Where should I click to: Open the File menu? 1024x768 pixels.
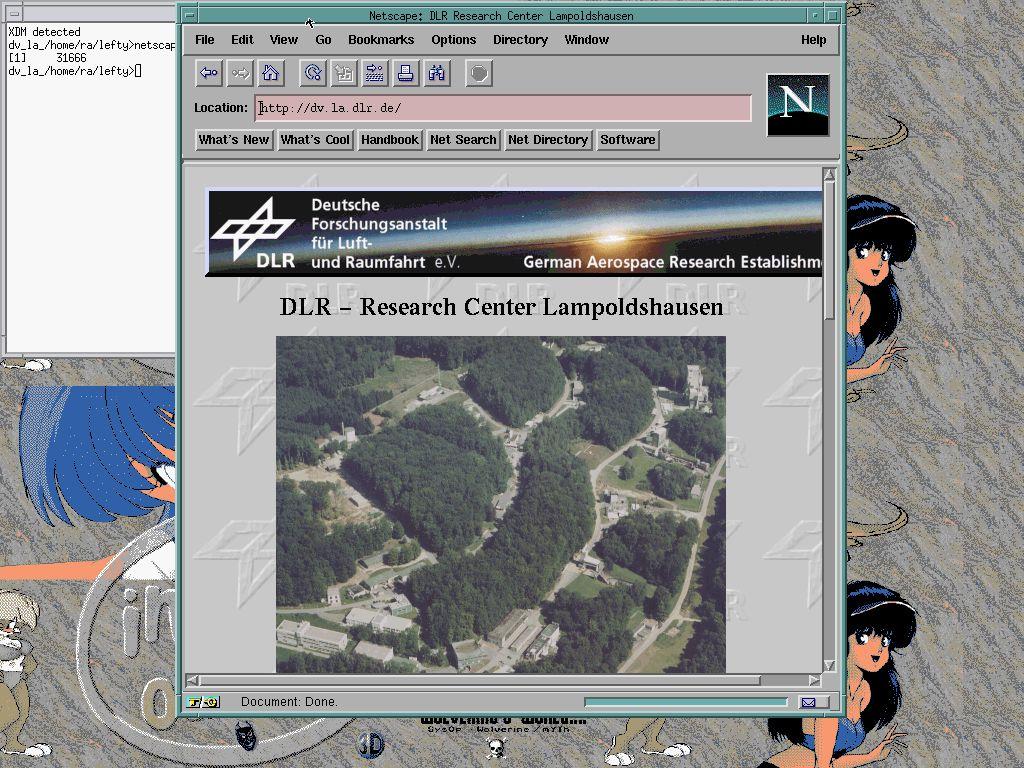(x=204, y=40)
